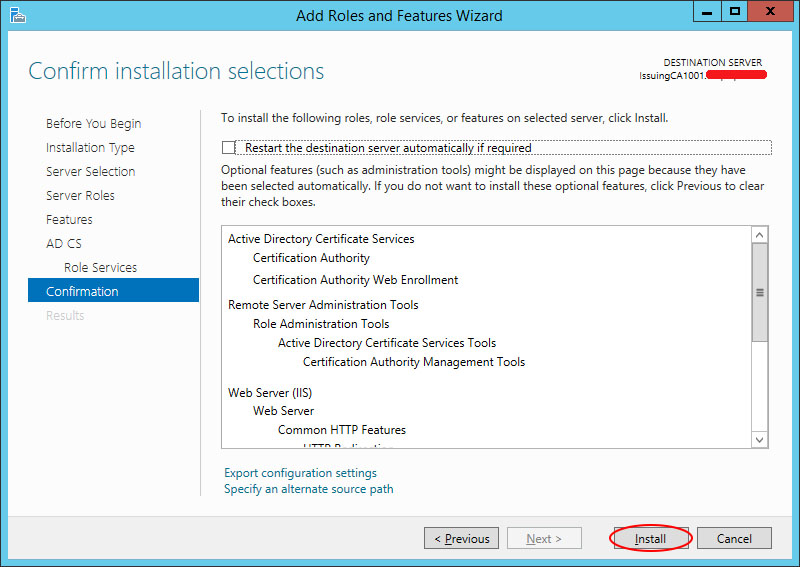800x567 pixels.
Task: Click Specify an alternate source path
Action: (309, 489)
